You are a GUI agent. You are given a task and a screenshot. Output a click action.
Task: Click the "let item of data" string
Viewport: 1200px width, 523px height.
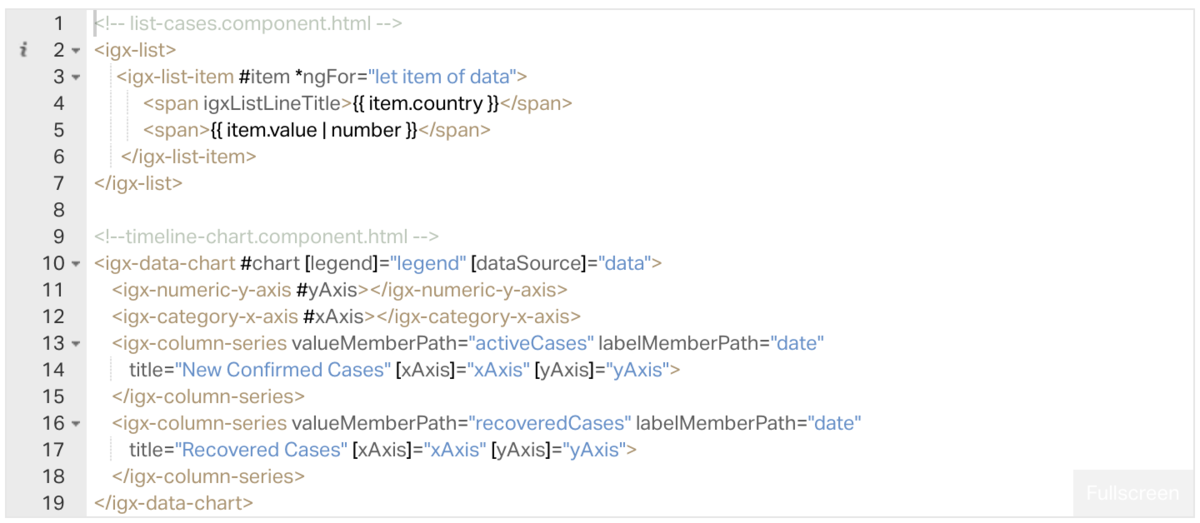[441, 76]
